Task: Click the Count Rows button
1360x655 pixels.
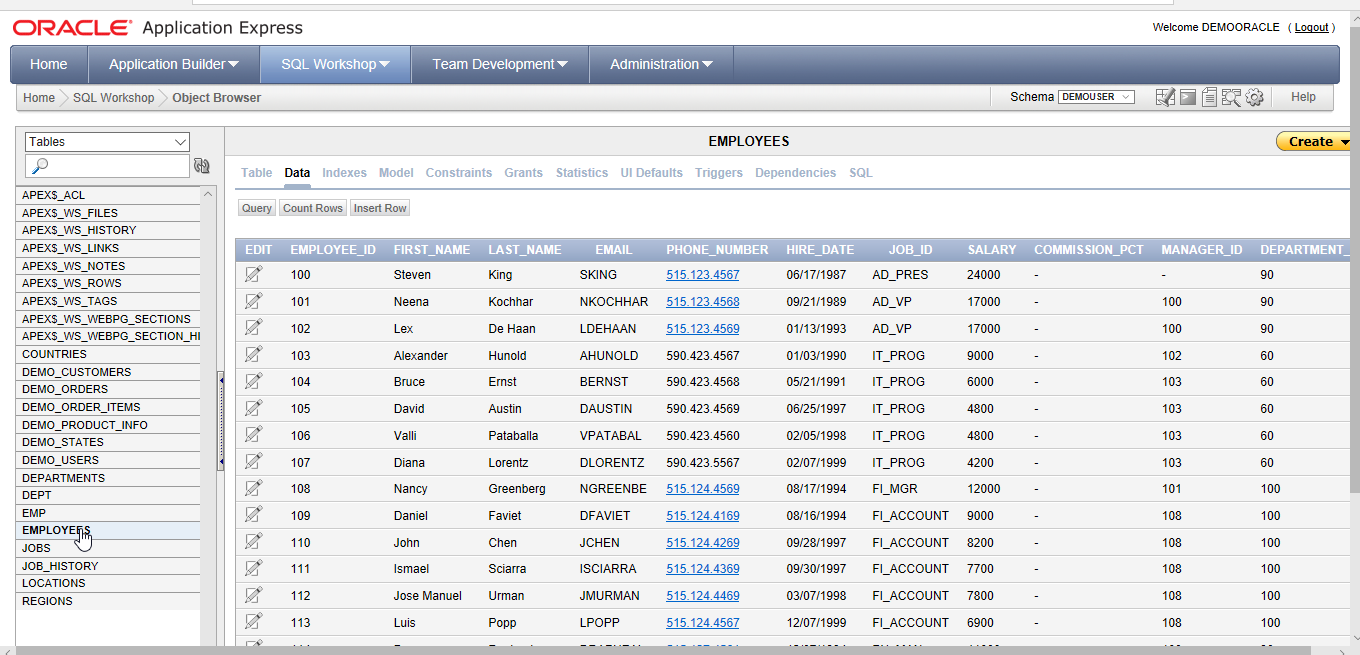Action: (313, 208)
